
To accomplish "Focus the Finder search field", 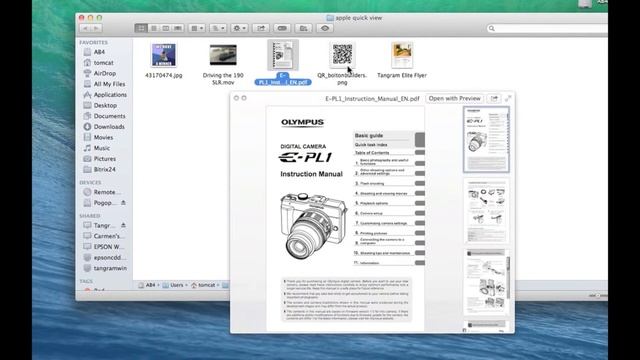I will tap(547, 28).
